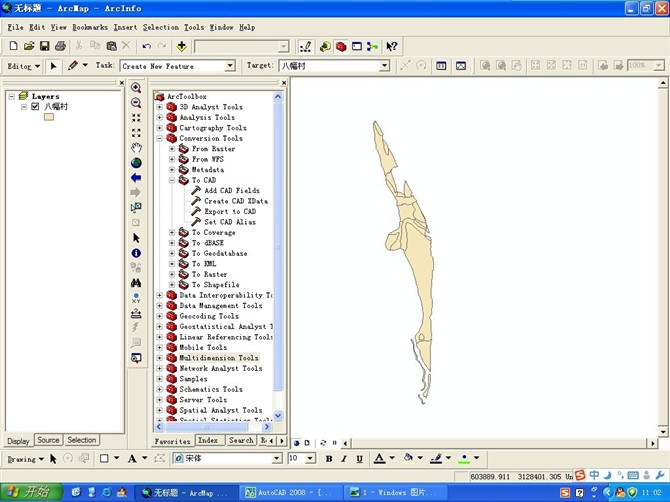Open the Editor dropdown button
670x502 pixels.
[23, 66]
